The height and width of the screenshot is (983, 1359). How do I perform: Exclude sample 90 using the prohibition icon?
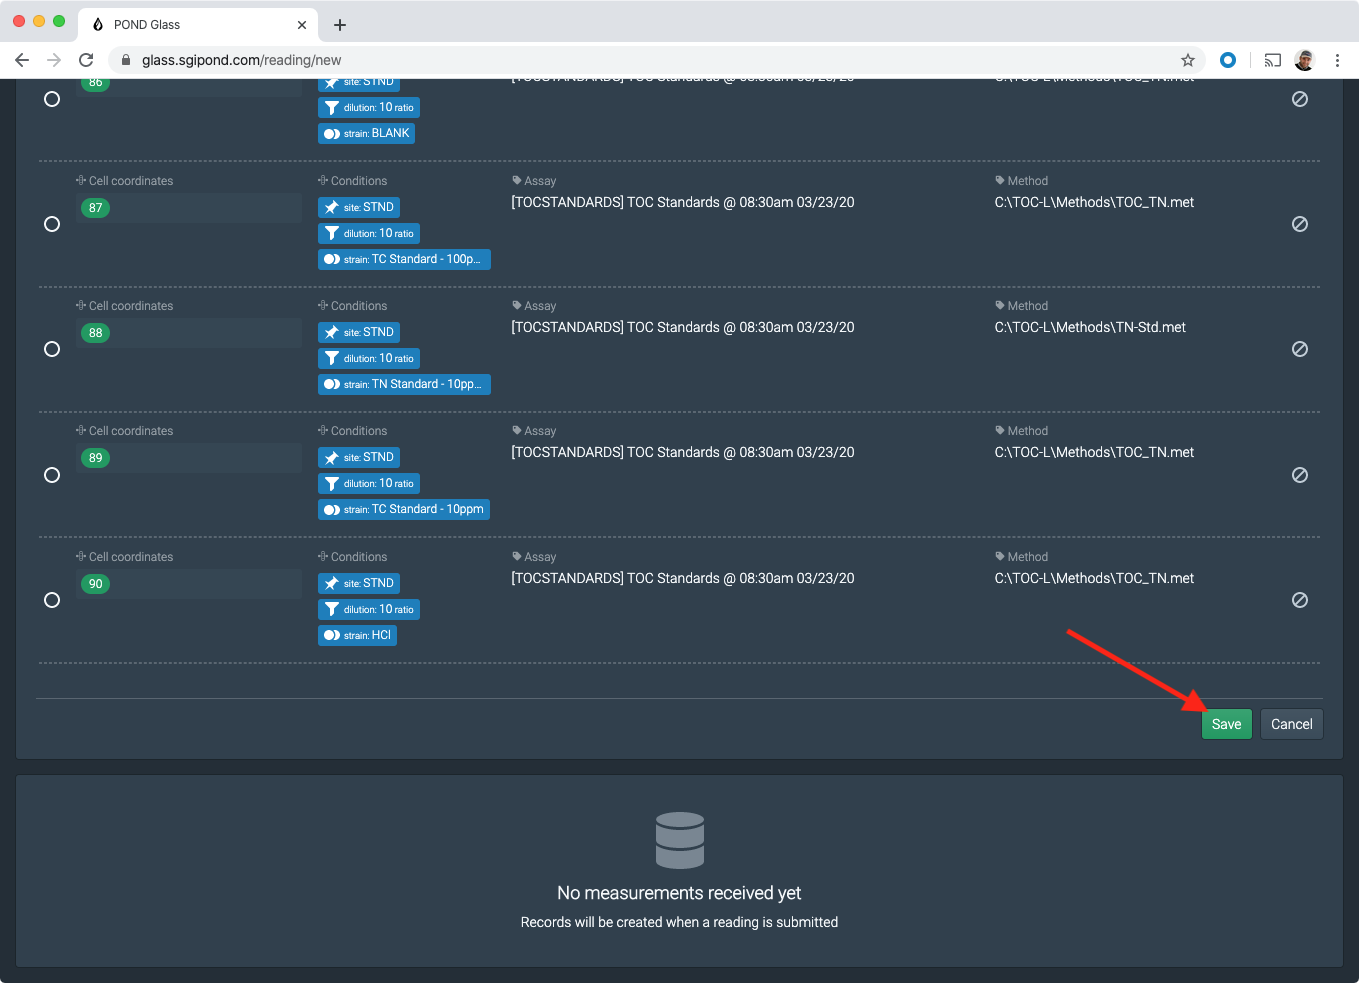pyautogui.click(x=1300, y=600)
